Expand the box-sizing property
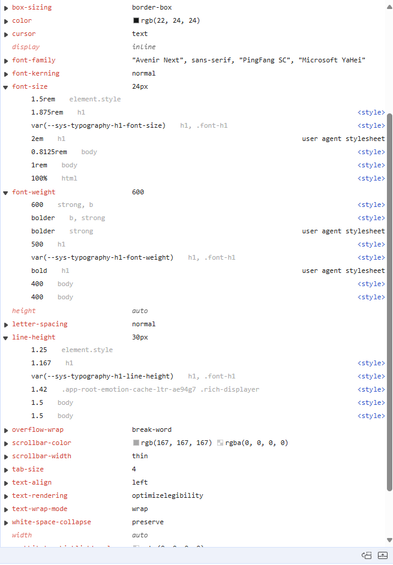The image size is (393, 565). 6,8
